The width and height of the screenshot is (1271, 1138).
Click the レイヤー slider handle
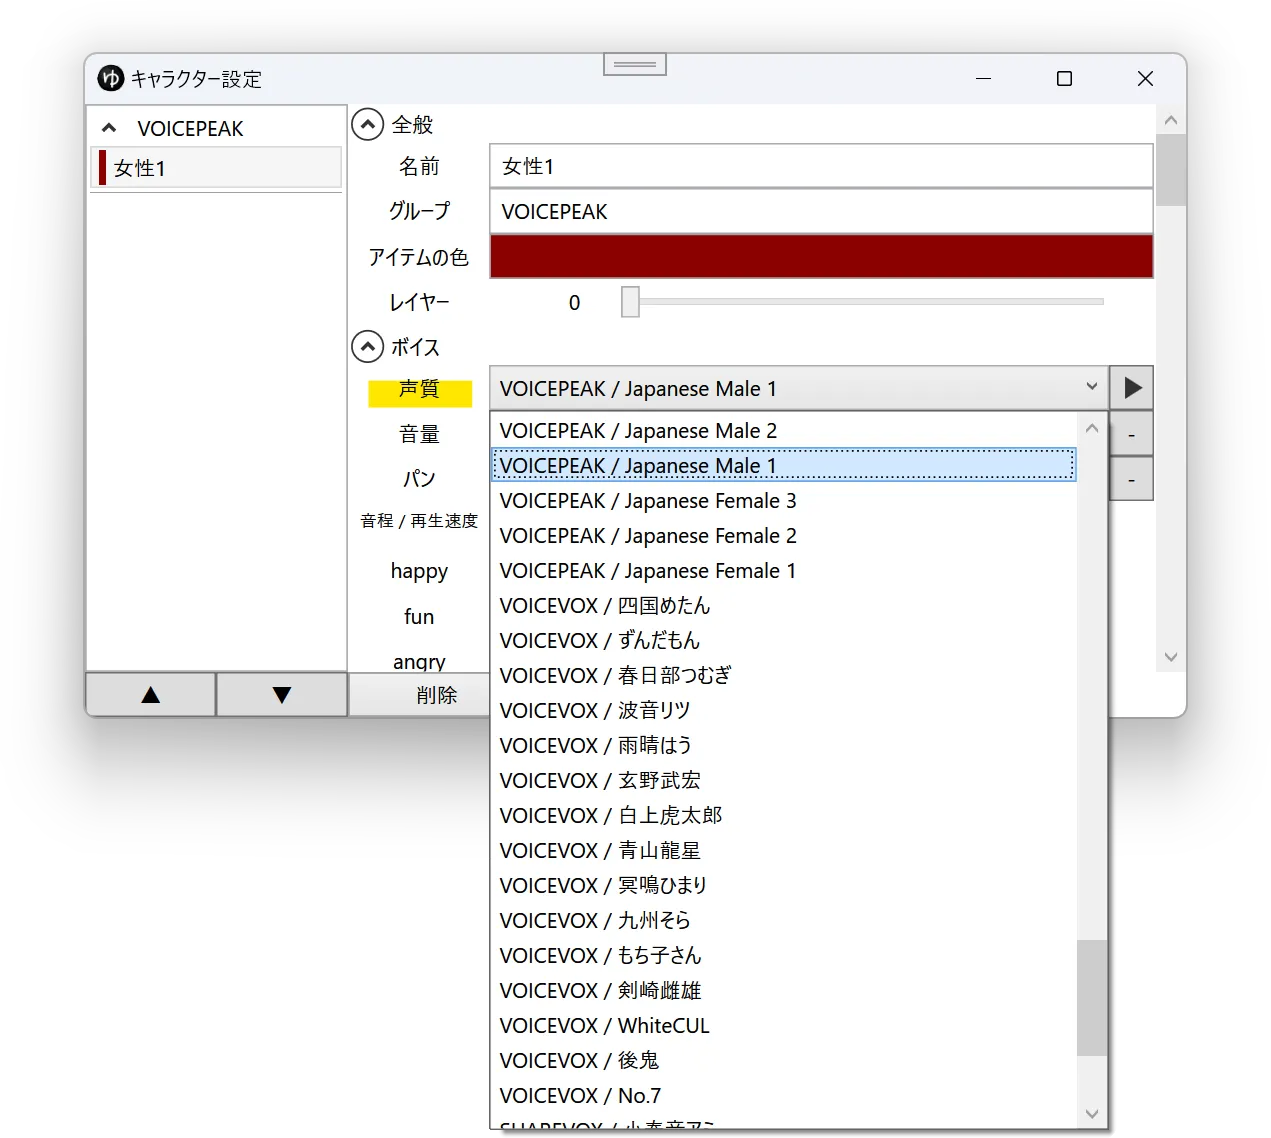point(630,302)
